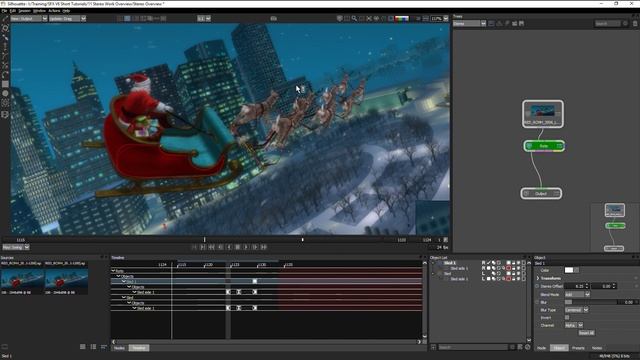Screen dimensions: 640x360
Task: Click the shield mask icon in viewer toolbar
Action: (340, 18)
